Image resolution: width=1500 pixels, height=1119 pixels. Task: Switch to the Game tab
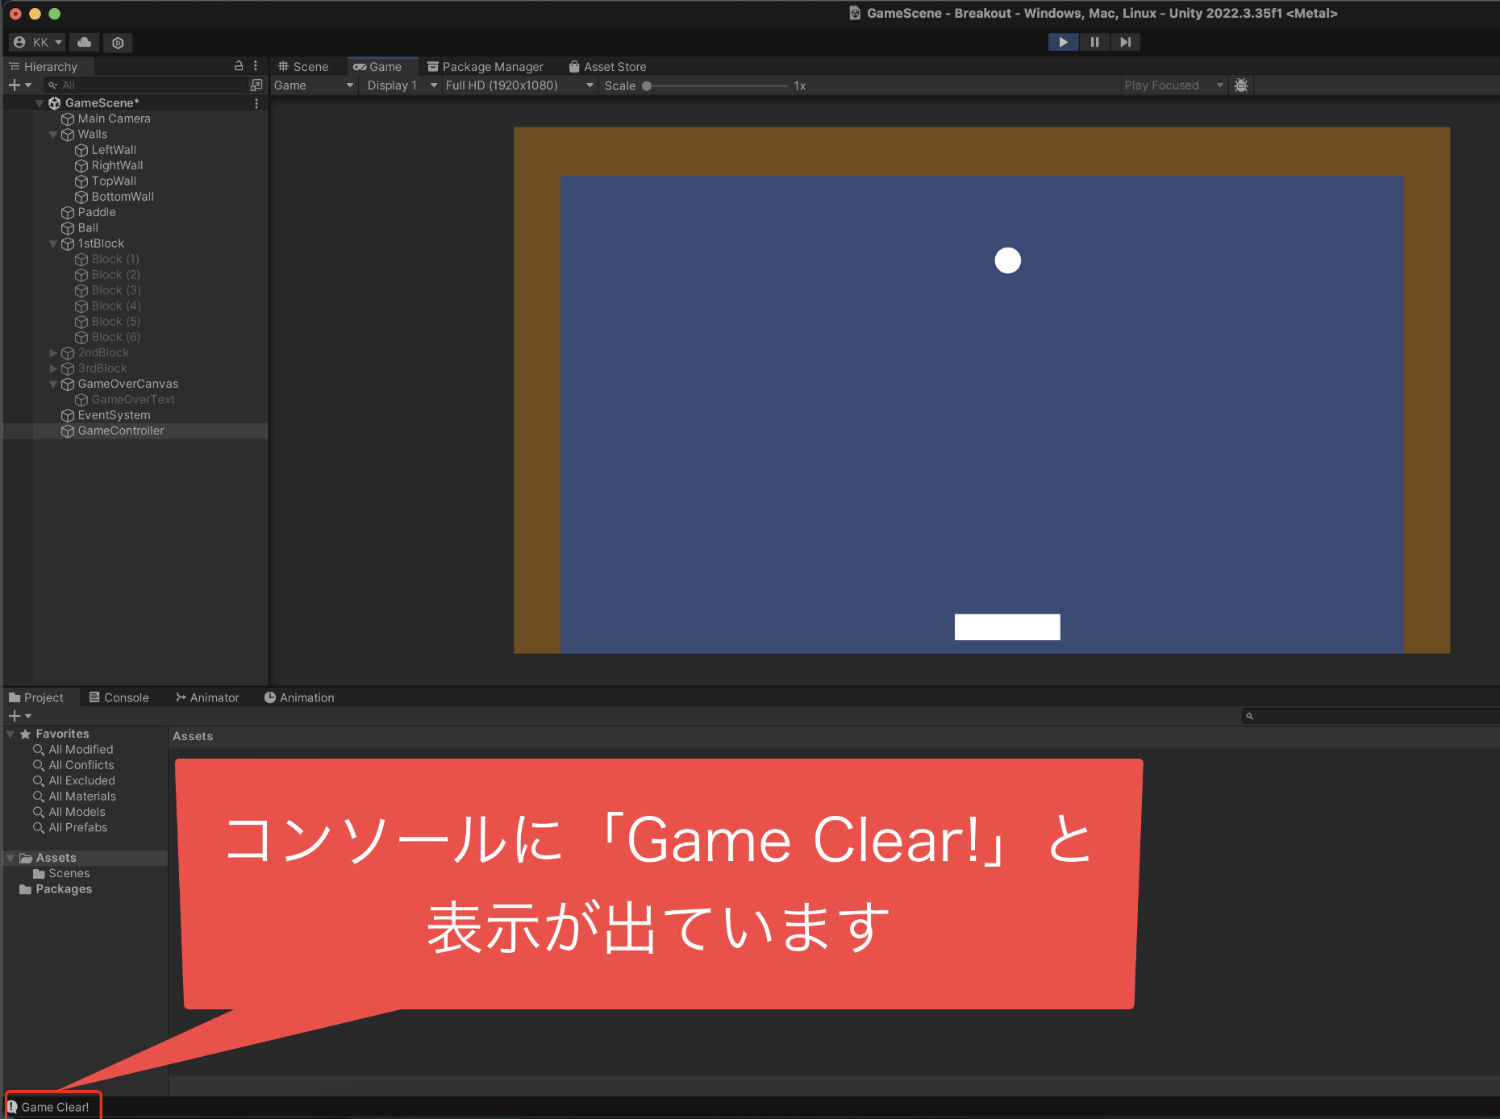(x=378, y=66)
